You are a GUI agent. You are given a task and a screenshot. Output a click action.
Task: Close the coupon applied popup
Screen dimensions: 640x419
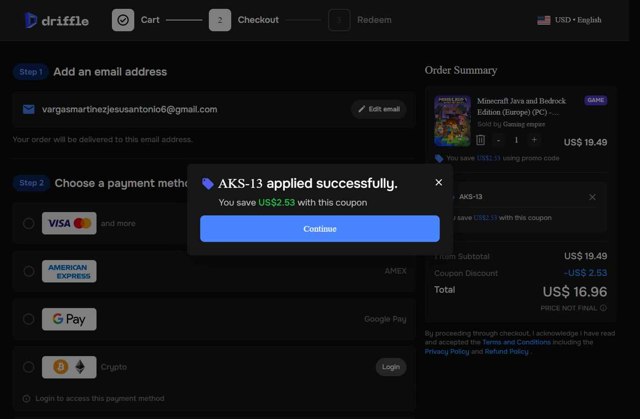point(439,182)
